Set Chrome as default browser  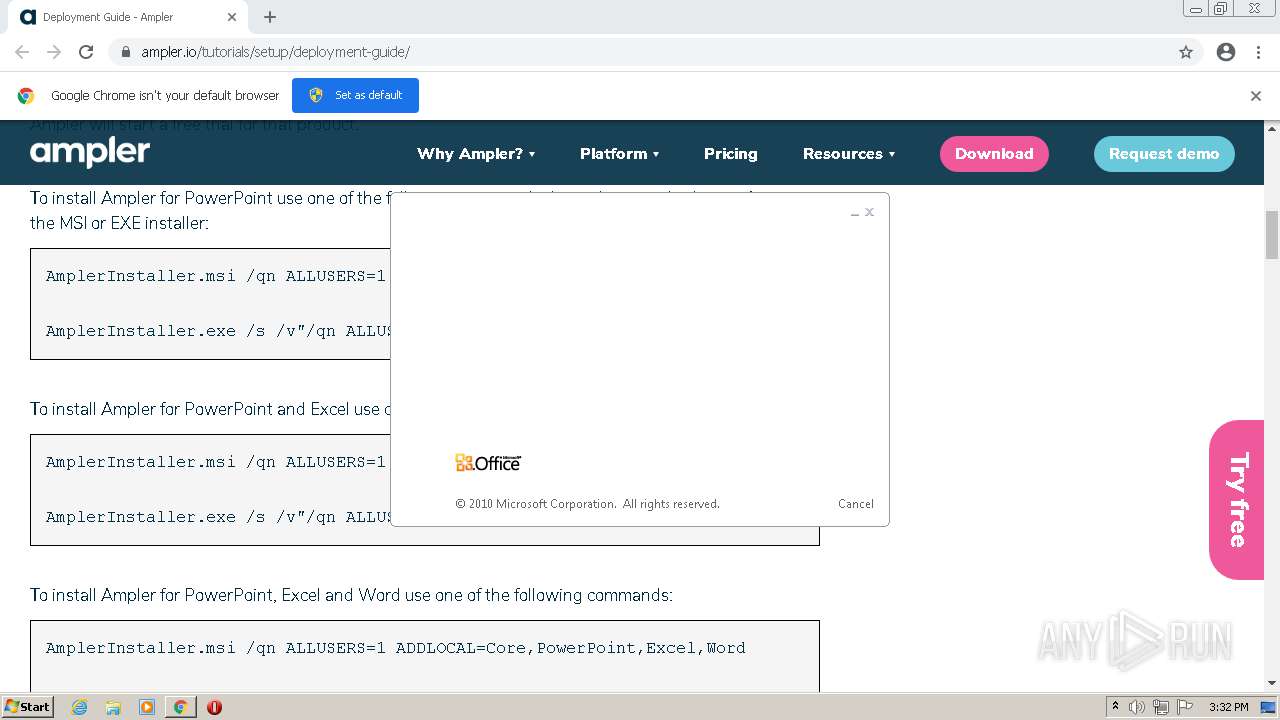click(x=355, y=95)
